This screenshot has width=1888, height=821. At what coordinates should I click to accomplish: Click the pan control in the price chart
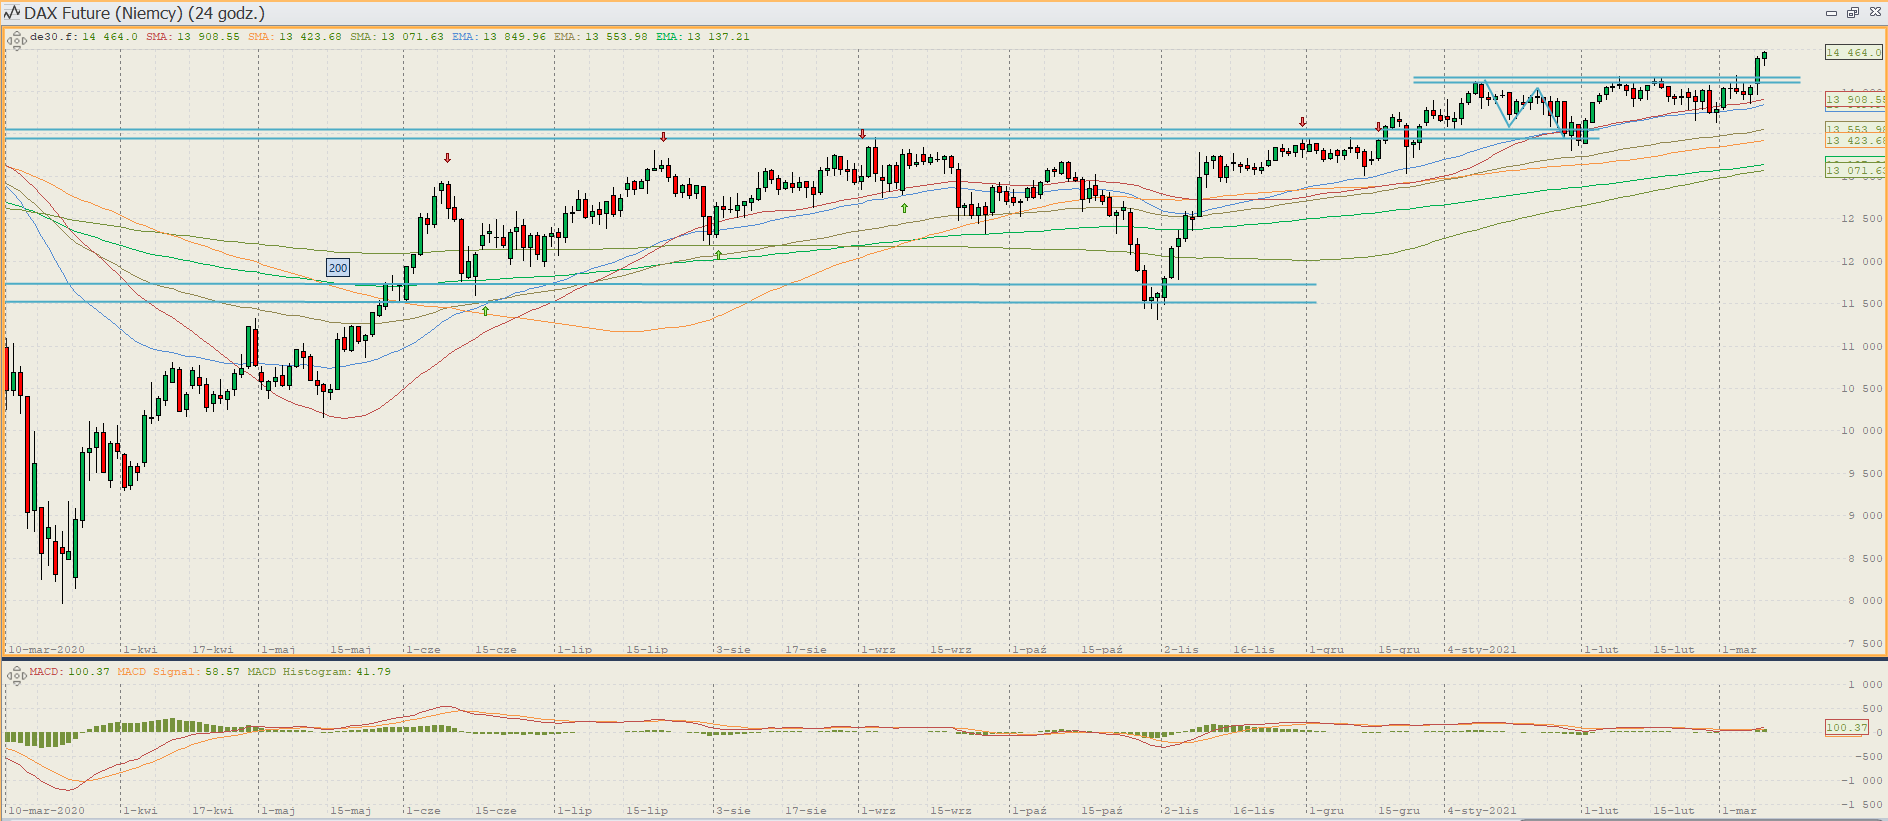16,41
